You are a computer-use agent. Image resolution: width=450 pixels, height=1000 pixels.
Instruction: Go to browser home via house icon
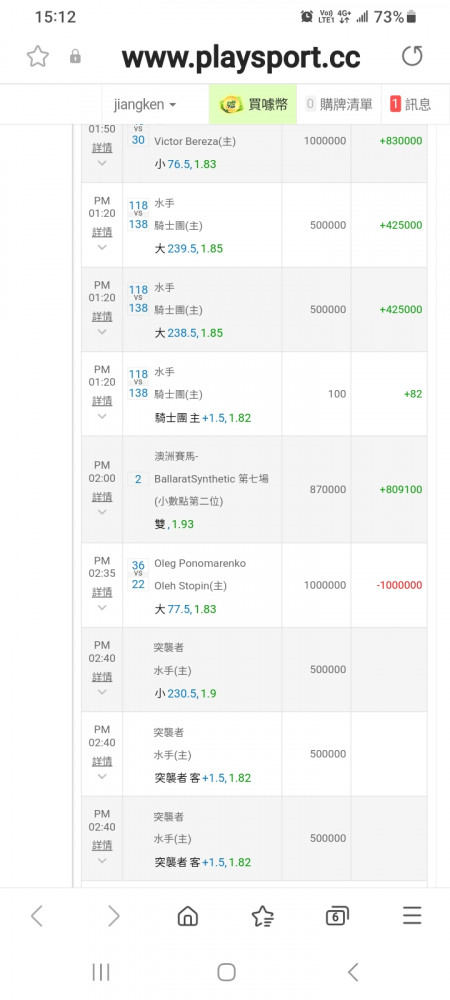click(x=187, y=916)
